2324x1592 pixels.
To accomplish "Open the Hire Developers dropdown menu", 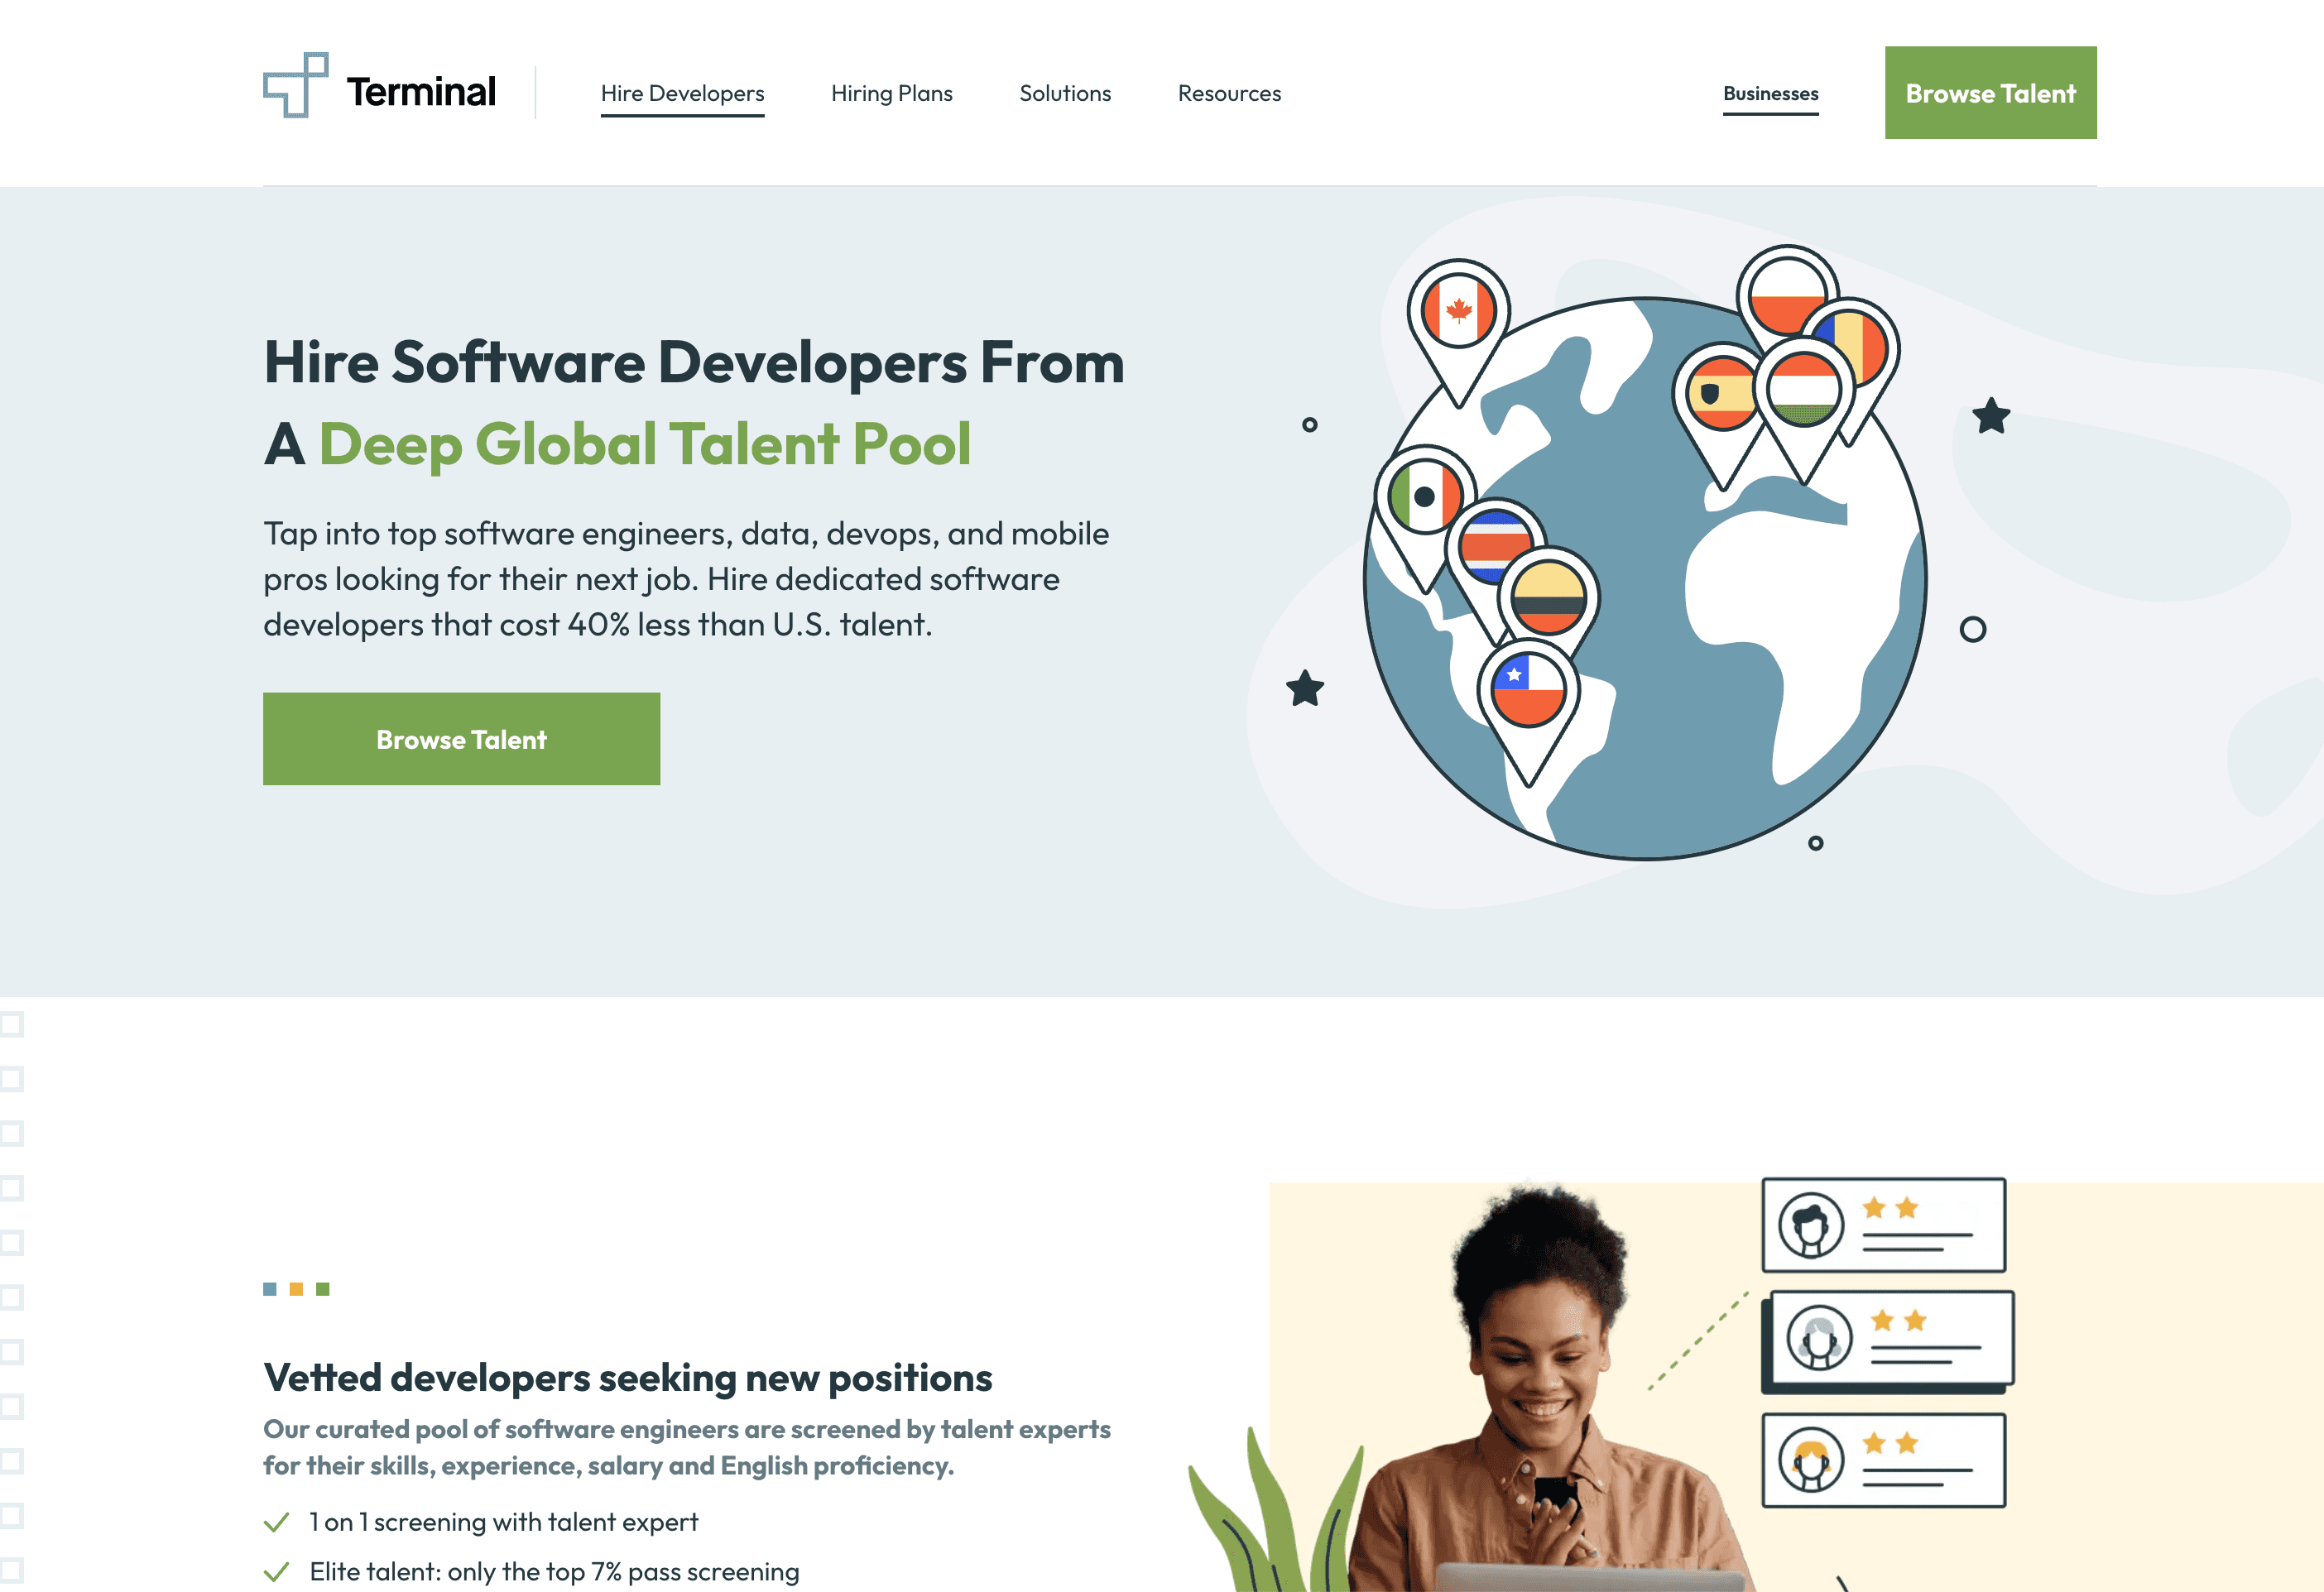I will click(684, 92).
